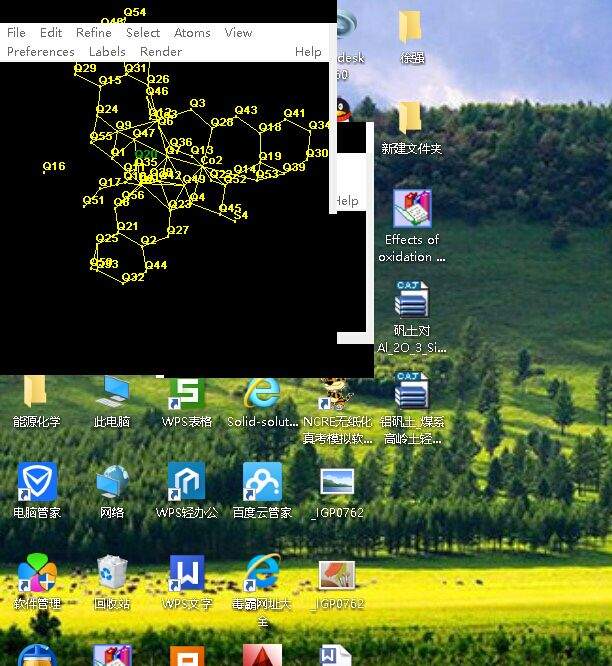This screenshot has width=612, height=666.
Task: Select the Q2 peak label
Action: click(149, 240)
